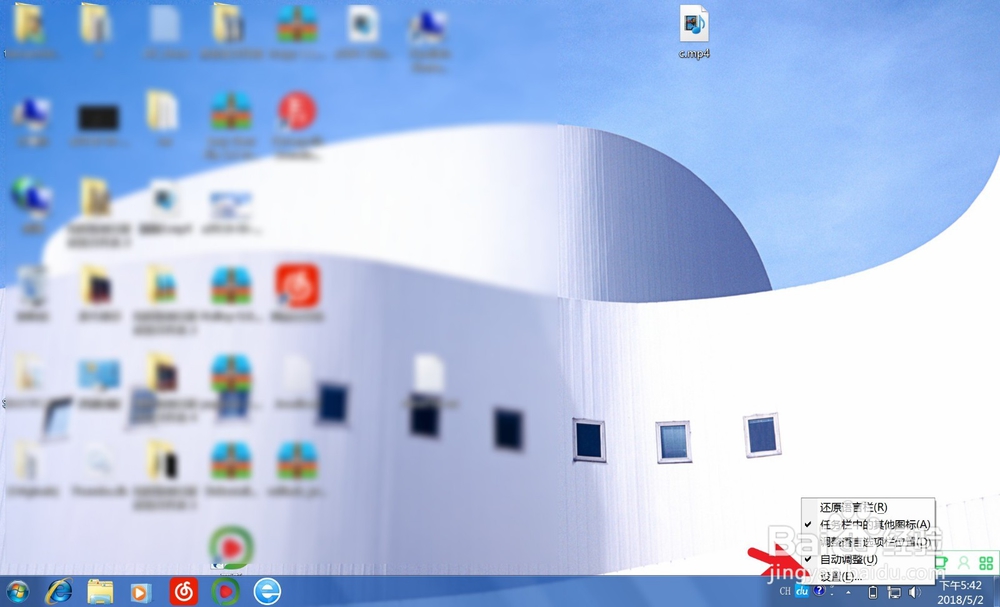The height and width of the screenshot is (607, 1000).
Task: Click the Baidu input 'du' icon
Action: [802, 592]
